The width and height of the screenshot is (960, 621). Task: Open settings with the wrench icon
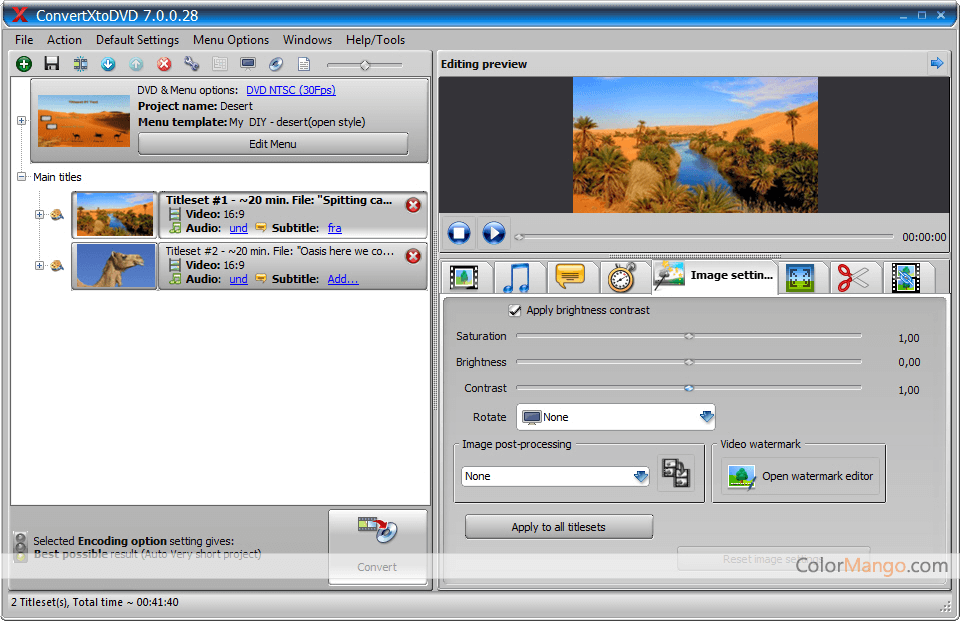coord(192,64)
